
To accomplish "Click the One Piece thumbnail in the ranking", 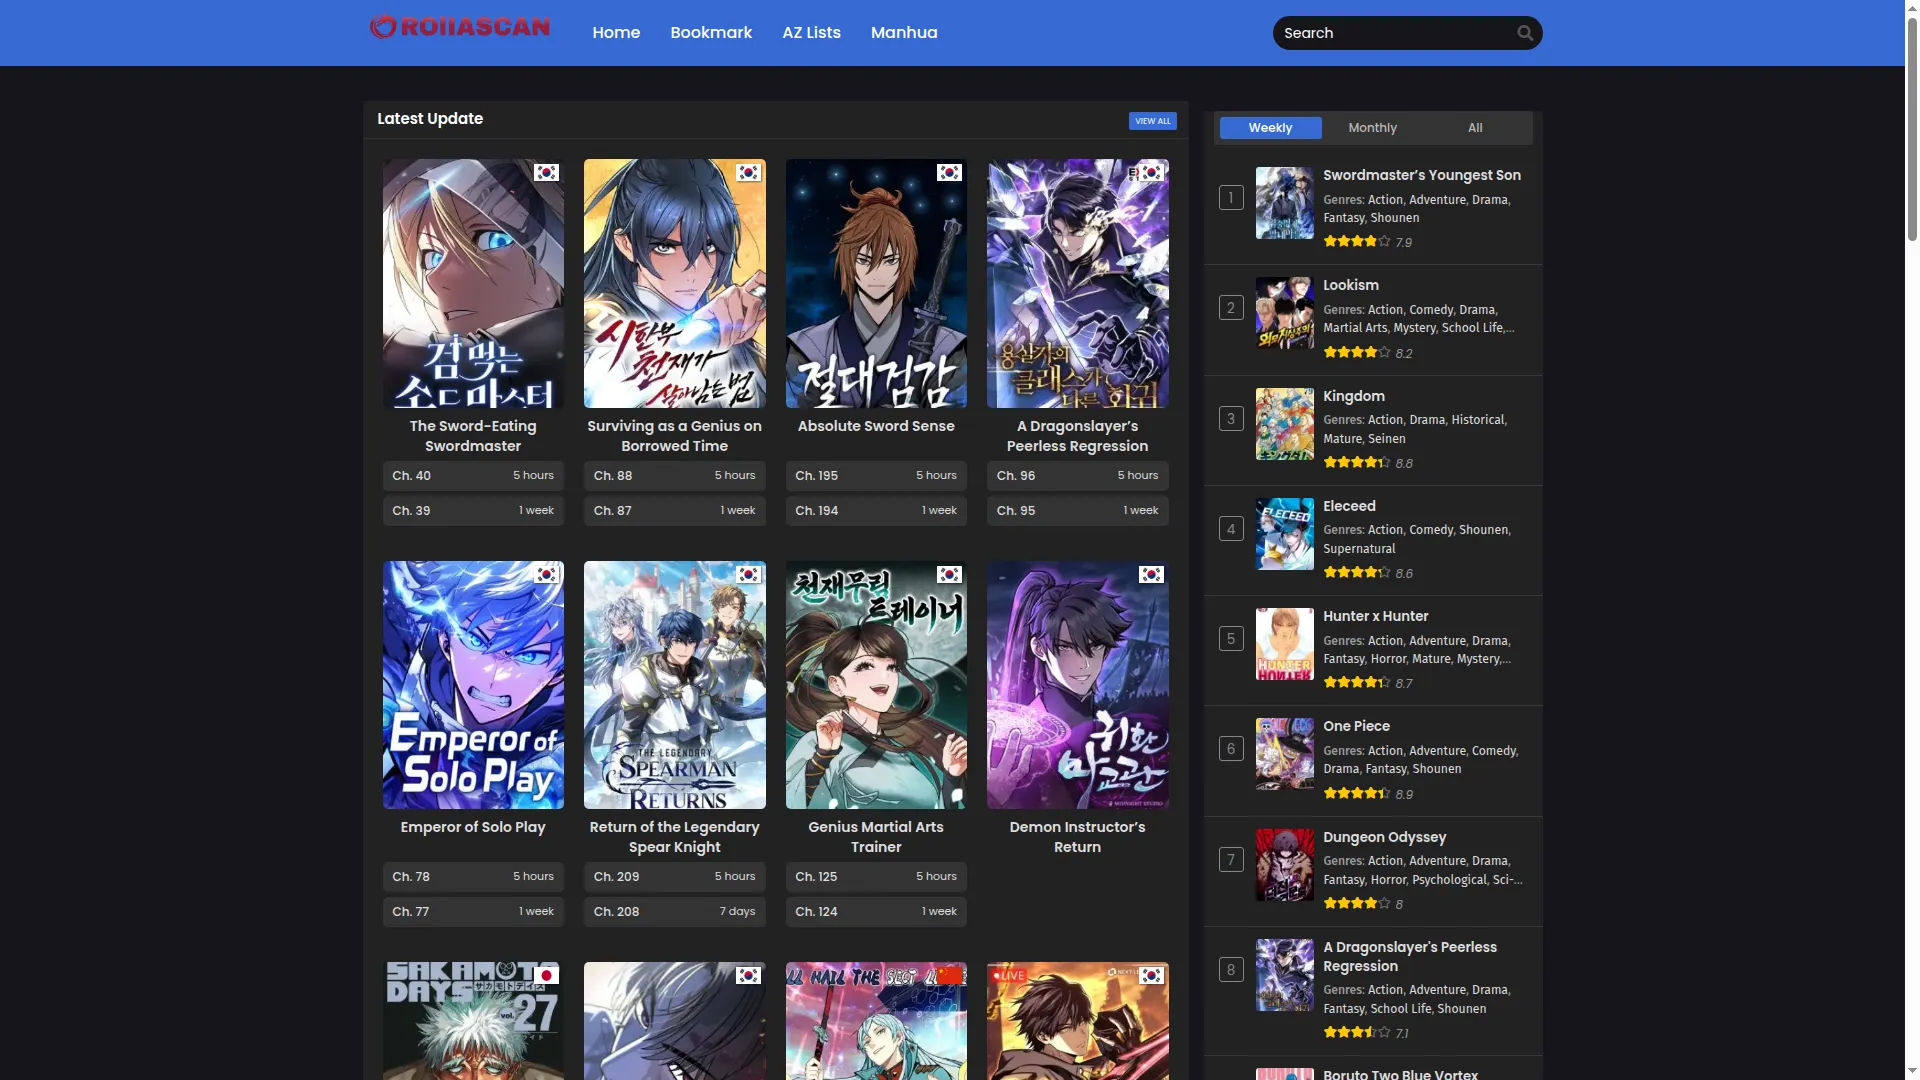I will pos(1285,754).
